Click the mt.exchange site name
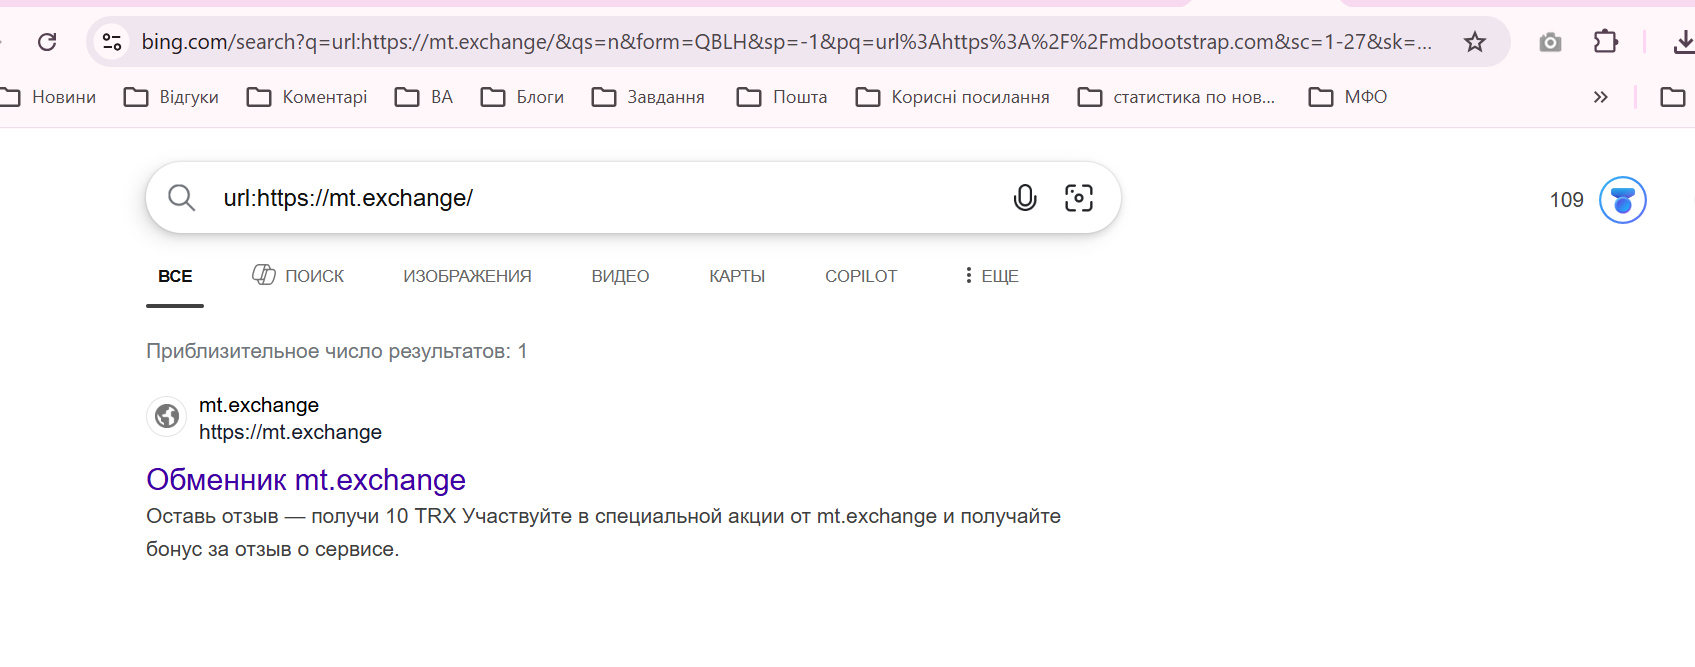Screen dimensions: 1695x667 [x=259, y=405]
